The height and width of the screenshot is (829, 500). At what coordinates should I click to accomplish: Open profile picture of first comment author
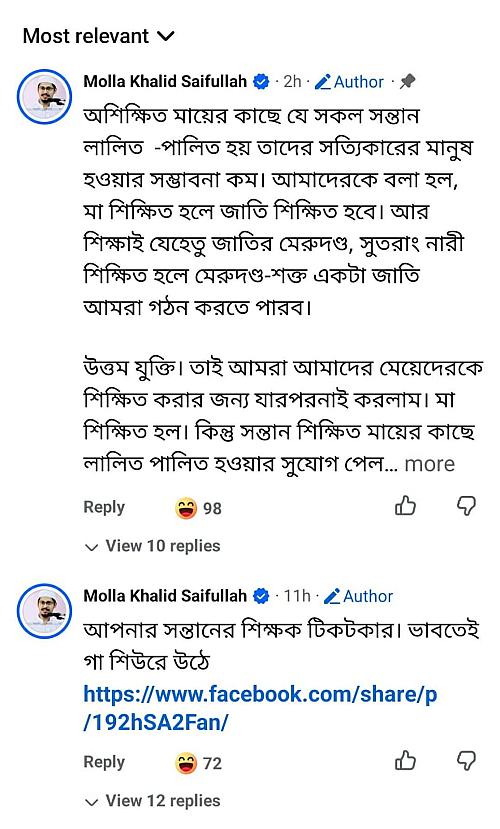44,97
